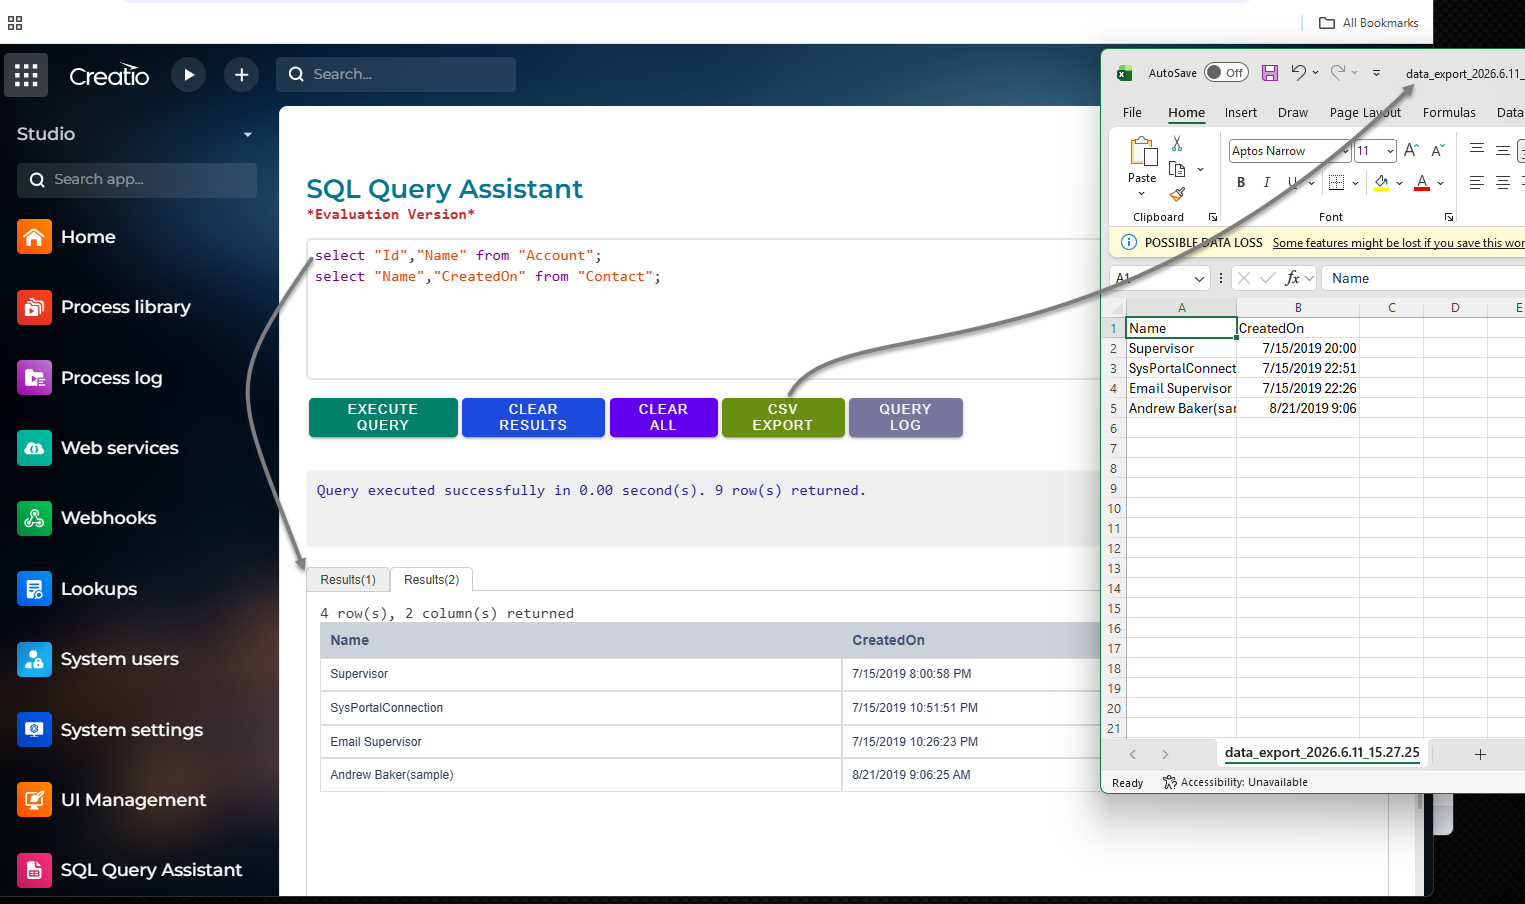Open the Borders dropdown arrow
Image resolution: width=1525 pixels, height=904 pixels.
point(1355,183)
